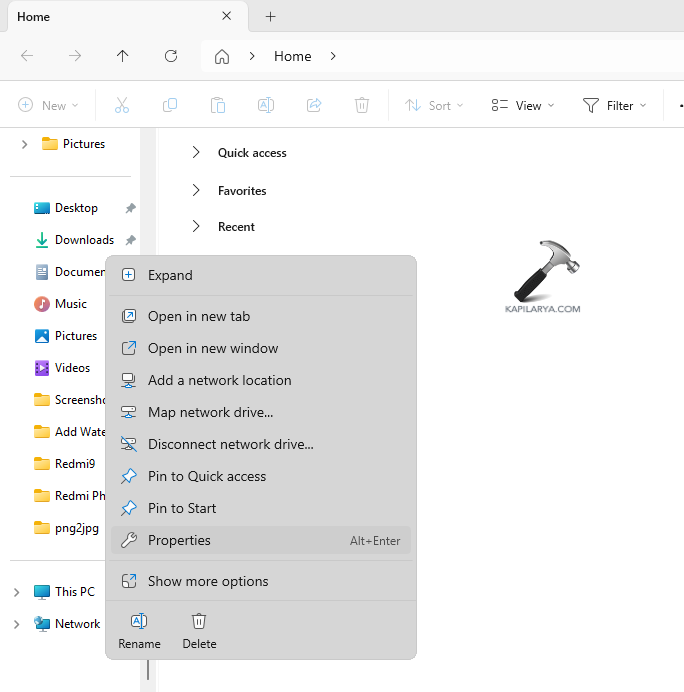Click the Share icon in toolbar
Image resolution: width=684 pixels, height=692 pixels.
[x=314, y=105]
